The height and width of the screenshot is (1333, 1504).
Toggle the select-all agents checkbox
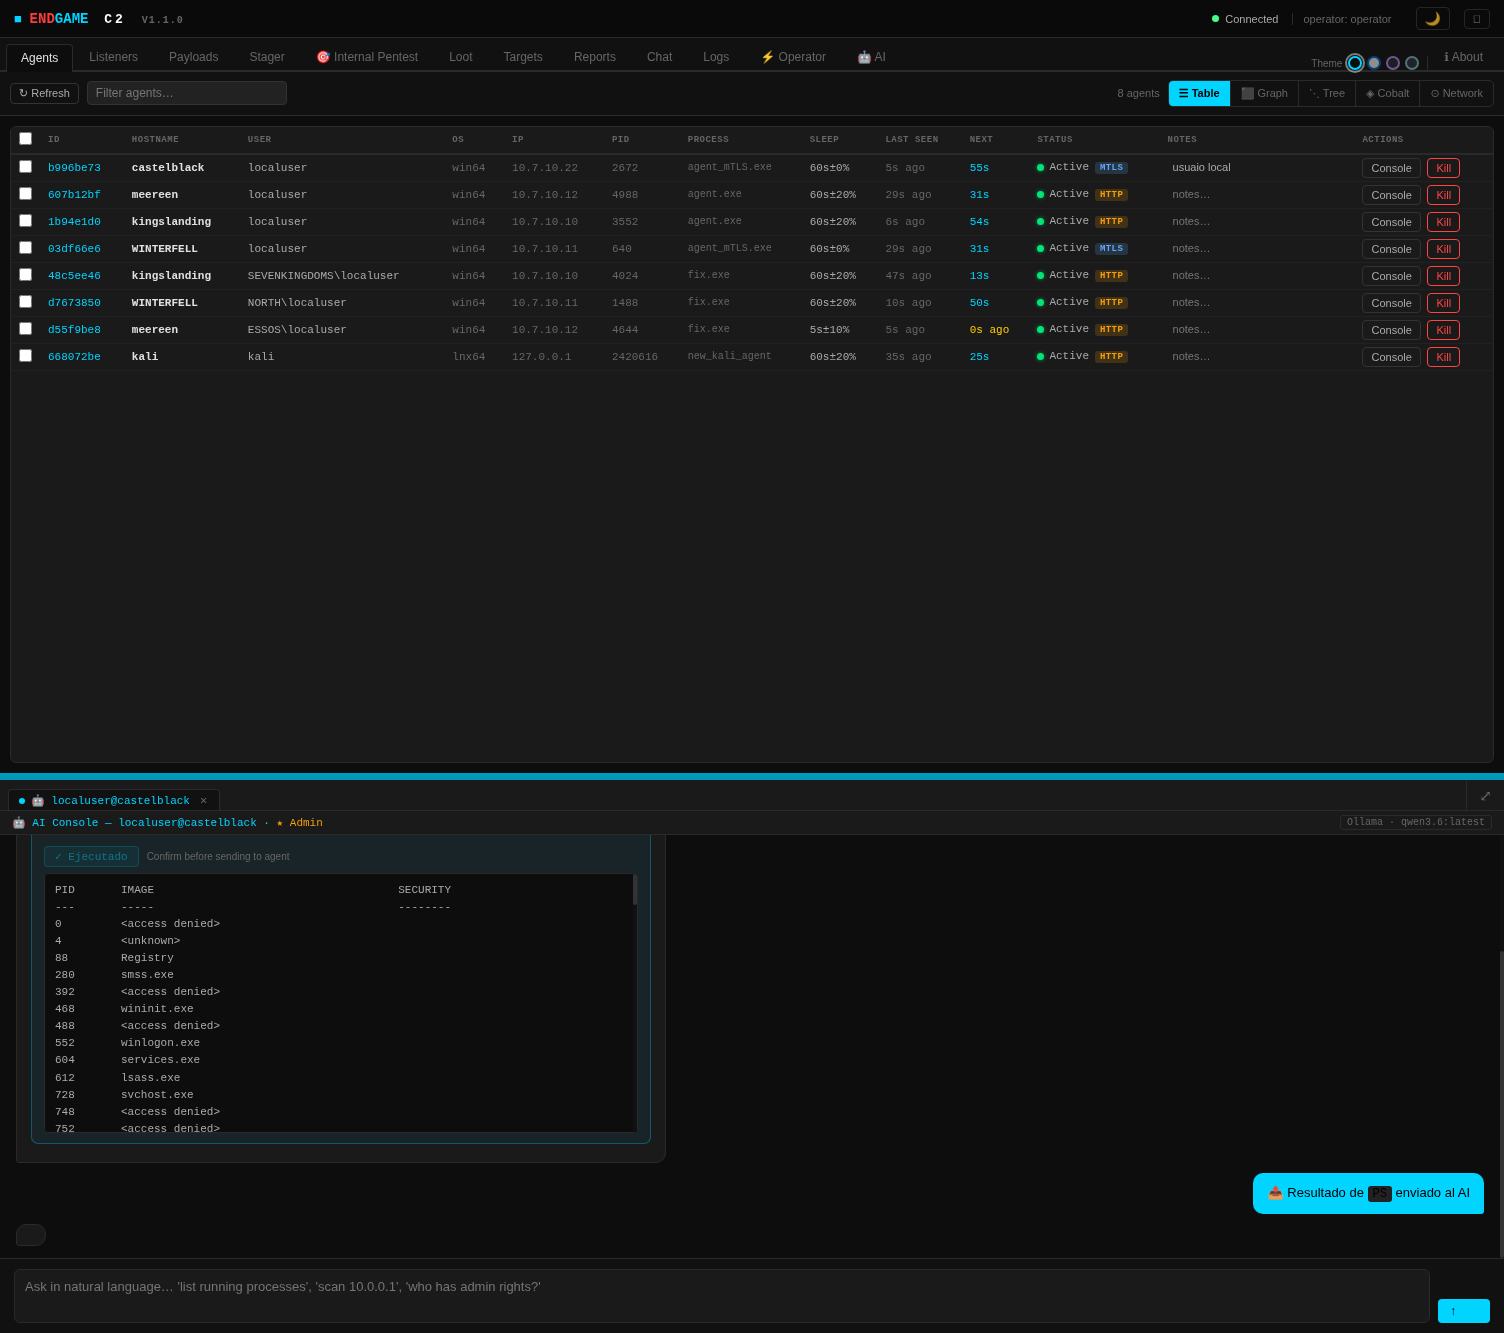pyautogui.click(x=25, y=139)
